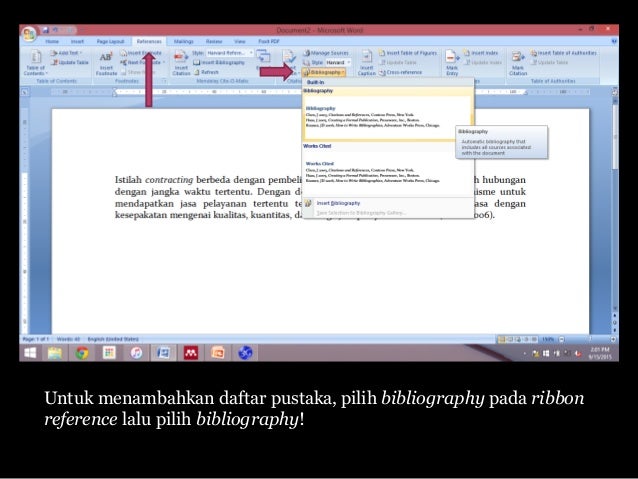This screenshot has width=638, height=479.
Task: Click the Insert Endnote button
Action: tap(141, 53)
